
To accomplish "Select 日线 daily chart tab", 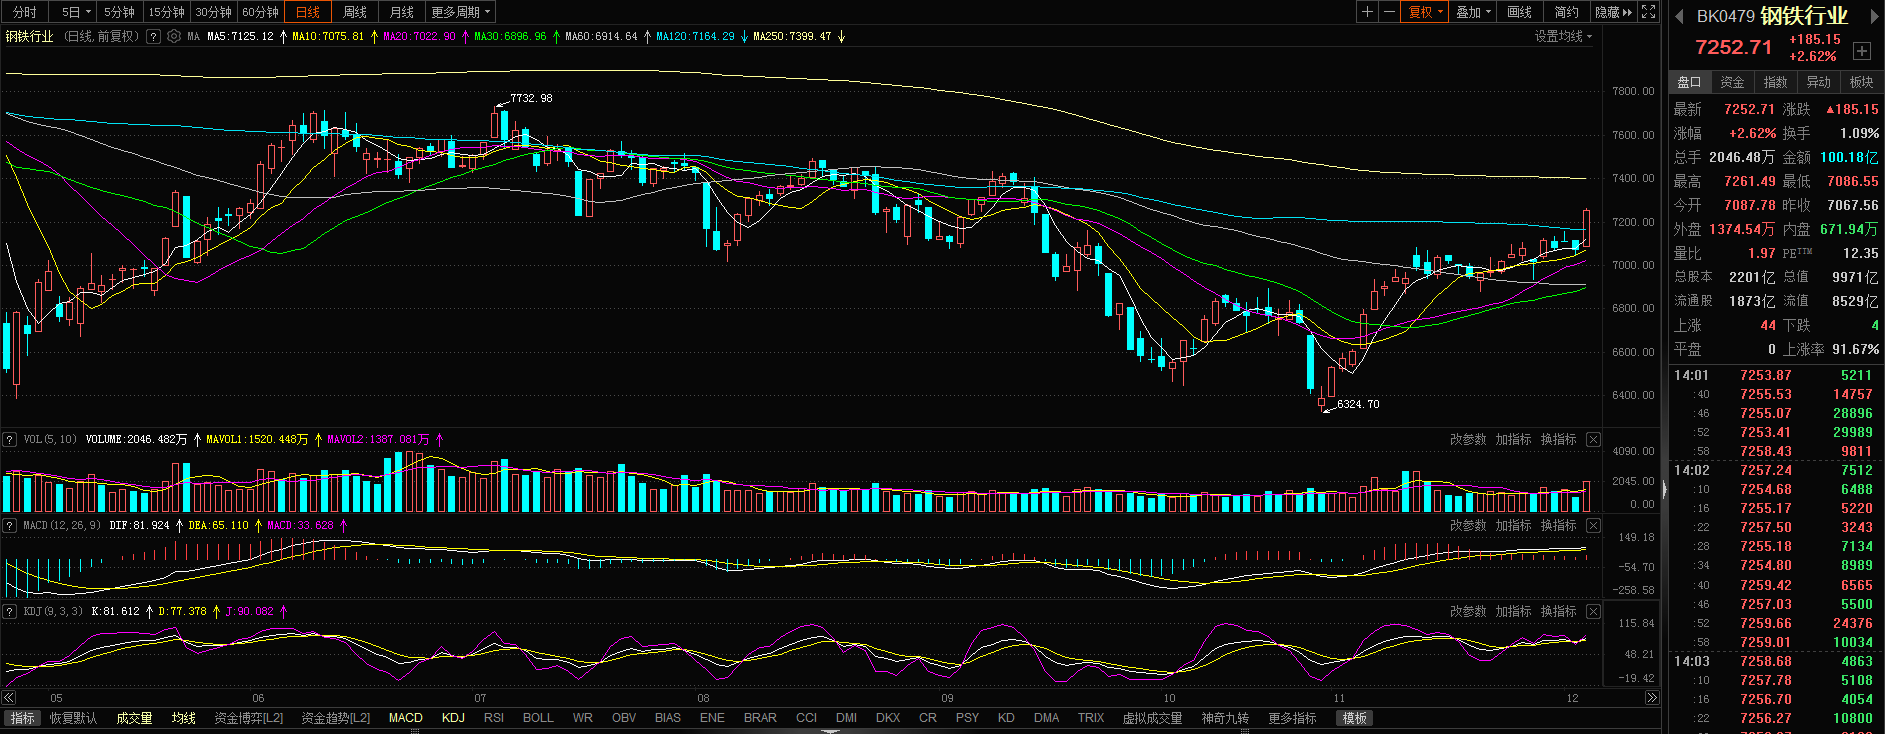I will coord(308,12).
